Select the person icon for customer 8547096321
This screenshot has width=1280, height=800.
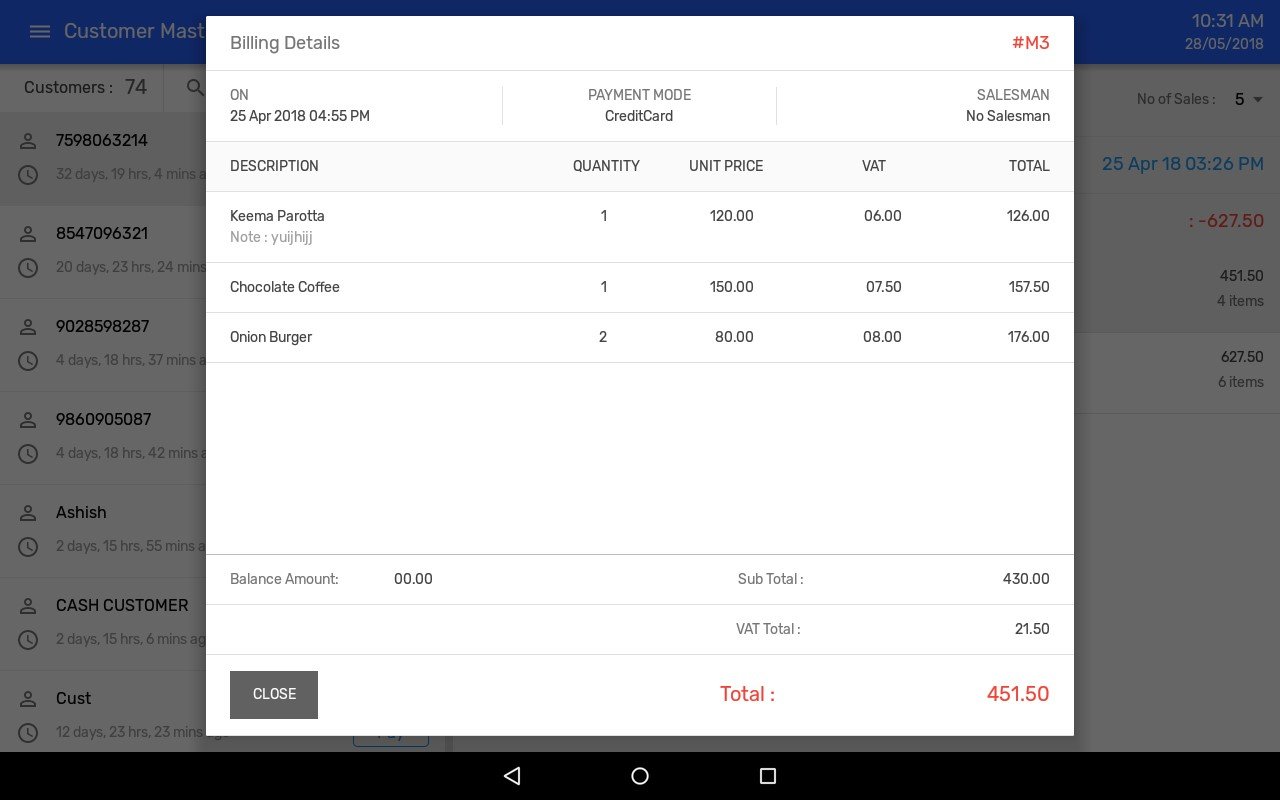pos(28,233)
